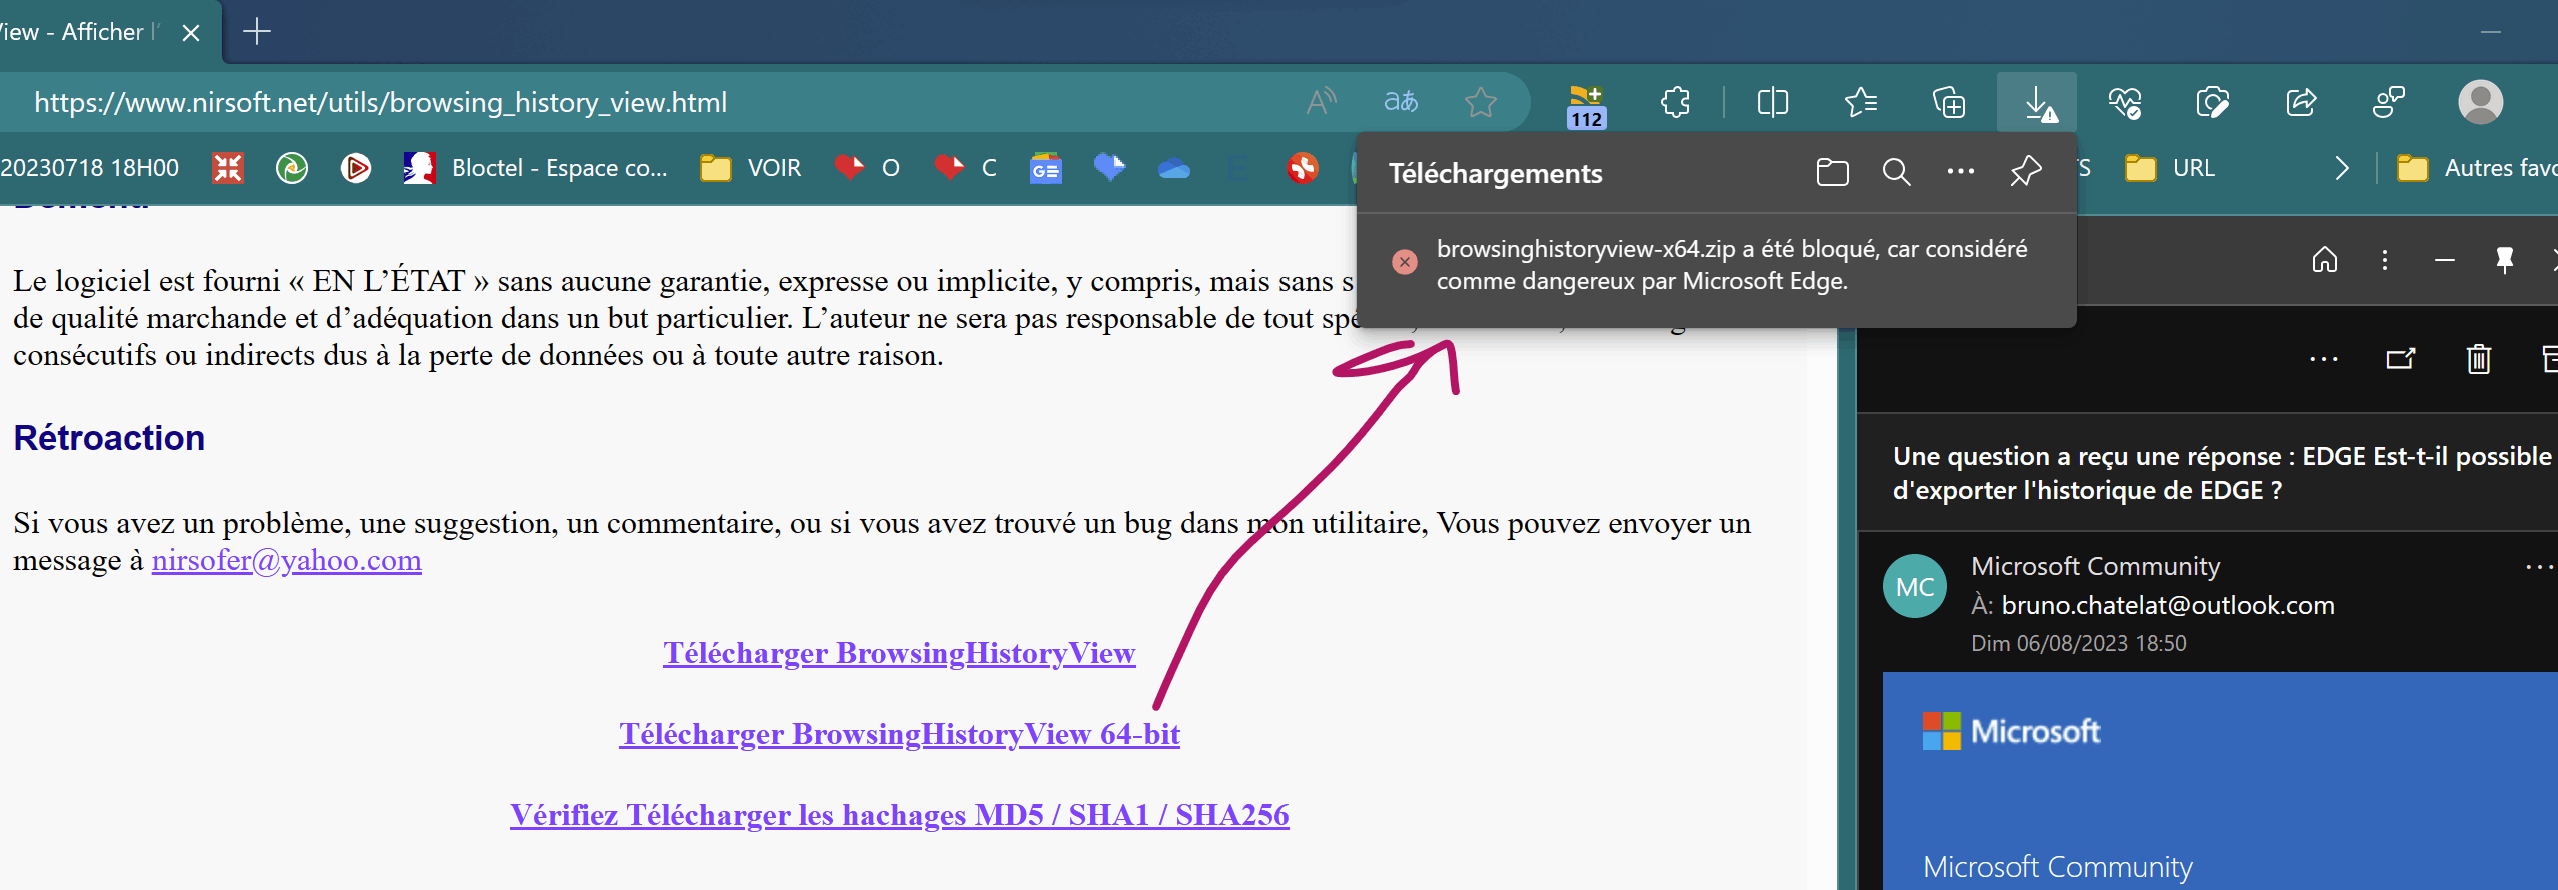Open the sidebar vertical dots menu
This screenshot has height=890, width=2558.
point(2384,260)
